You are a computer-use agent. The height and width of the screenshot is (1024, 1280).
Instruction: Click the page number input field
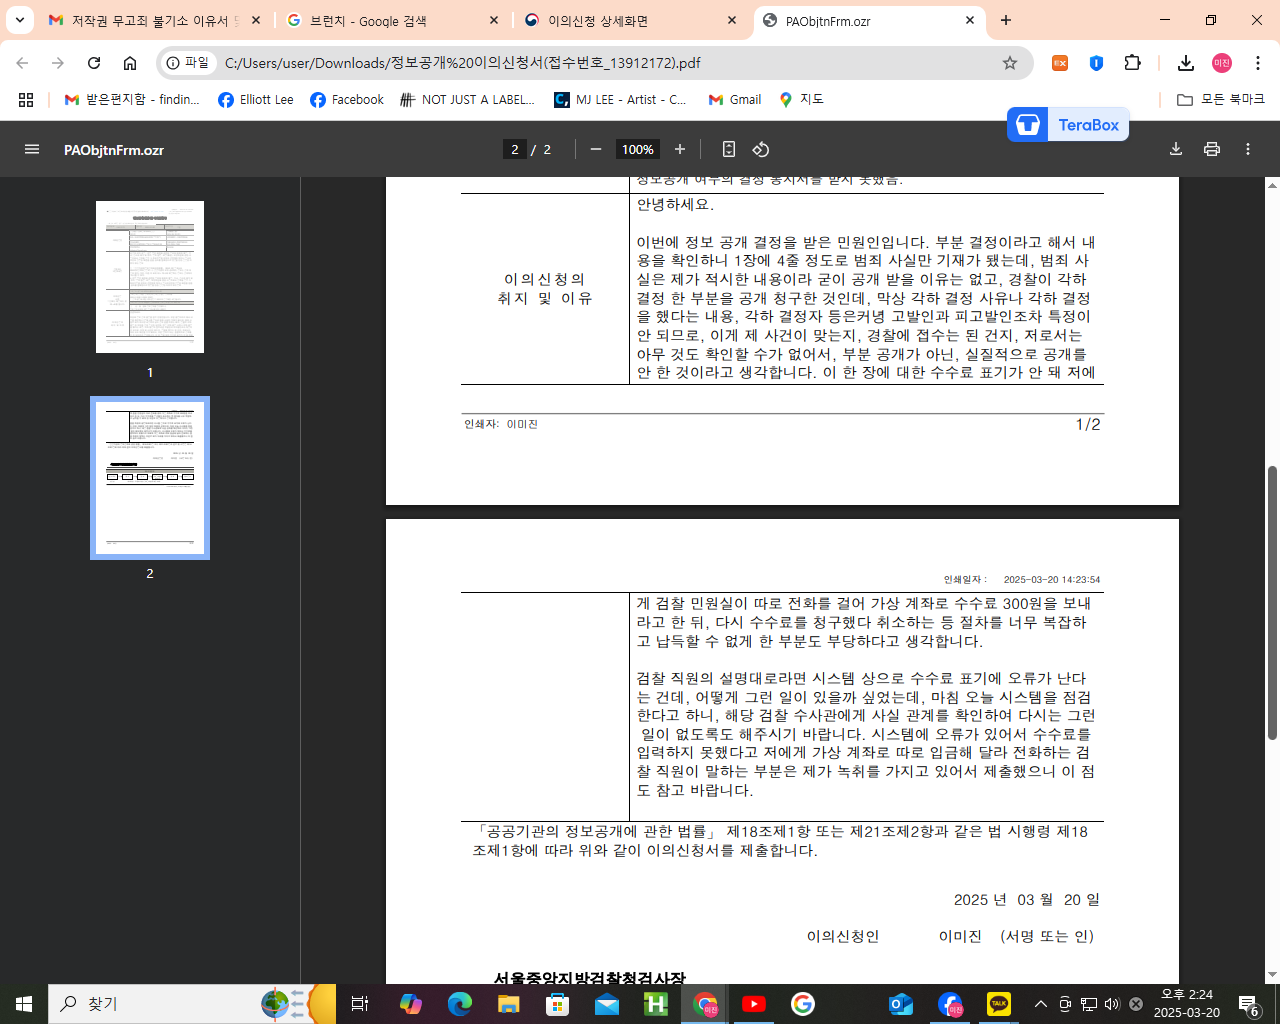(x=513, y=148)
